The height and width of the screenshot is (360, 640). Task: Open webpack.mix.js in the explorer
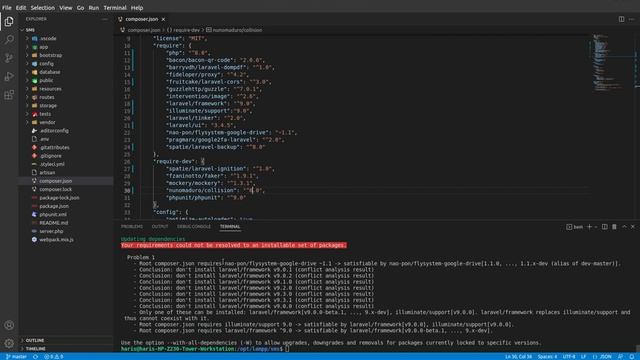[x=56, y=240]
